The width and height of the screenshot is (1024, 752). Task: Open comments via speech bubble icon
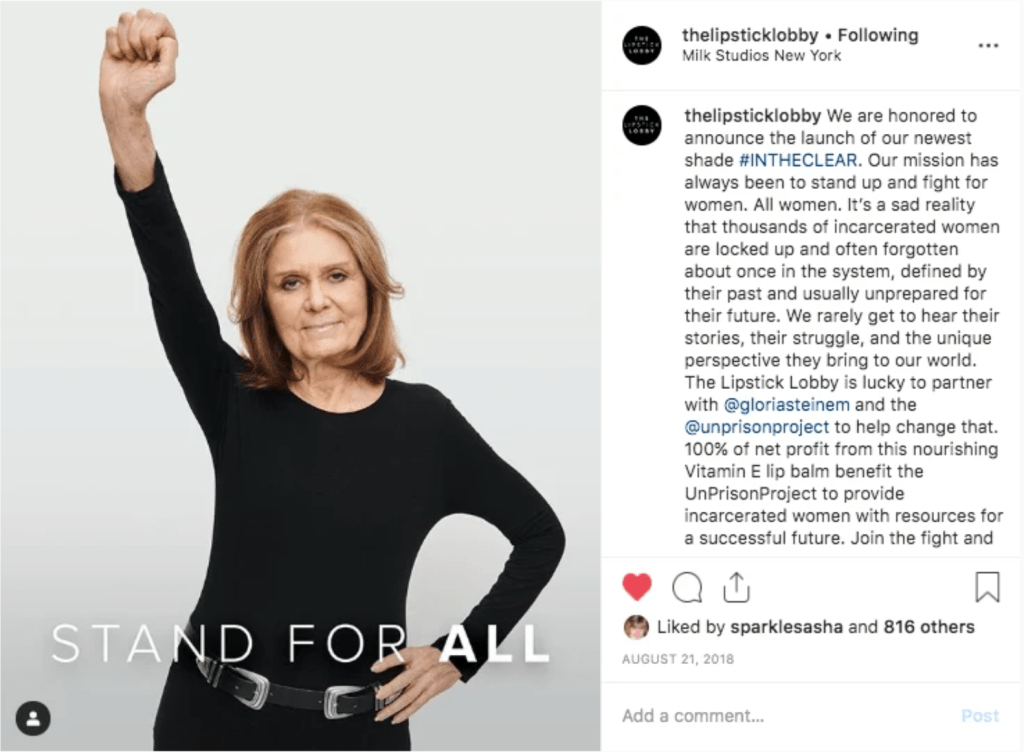pos(687,587)
